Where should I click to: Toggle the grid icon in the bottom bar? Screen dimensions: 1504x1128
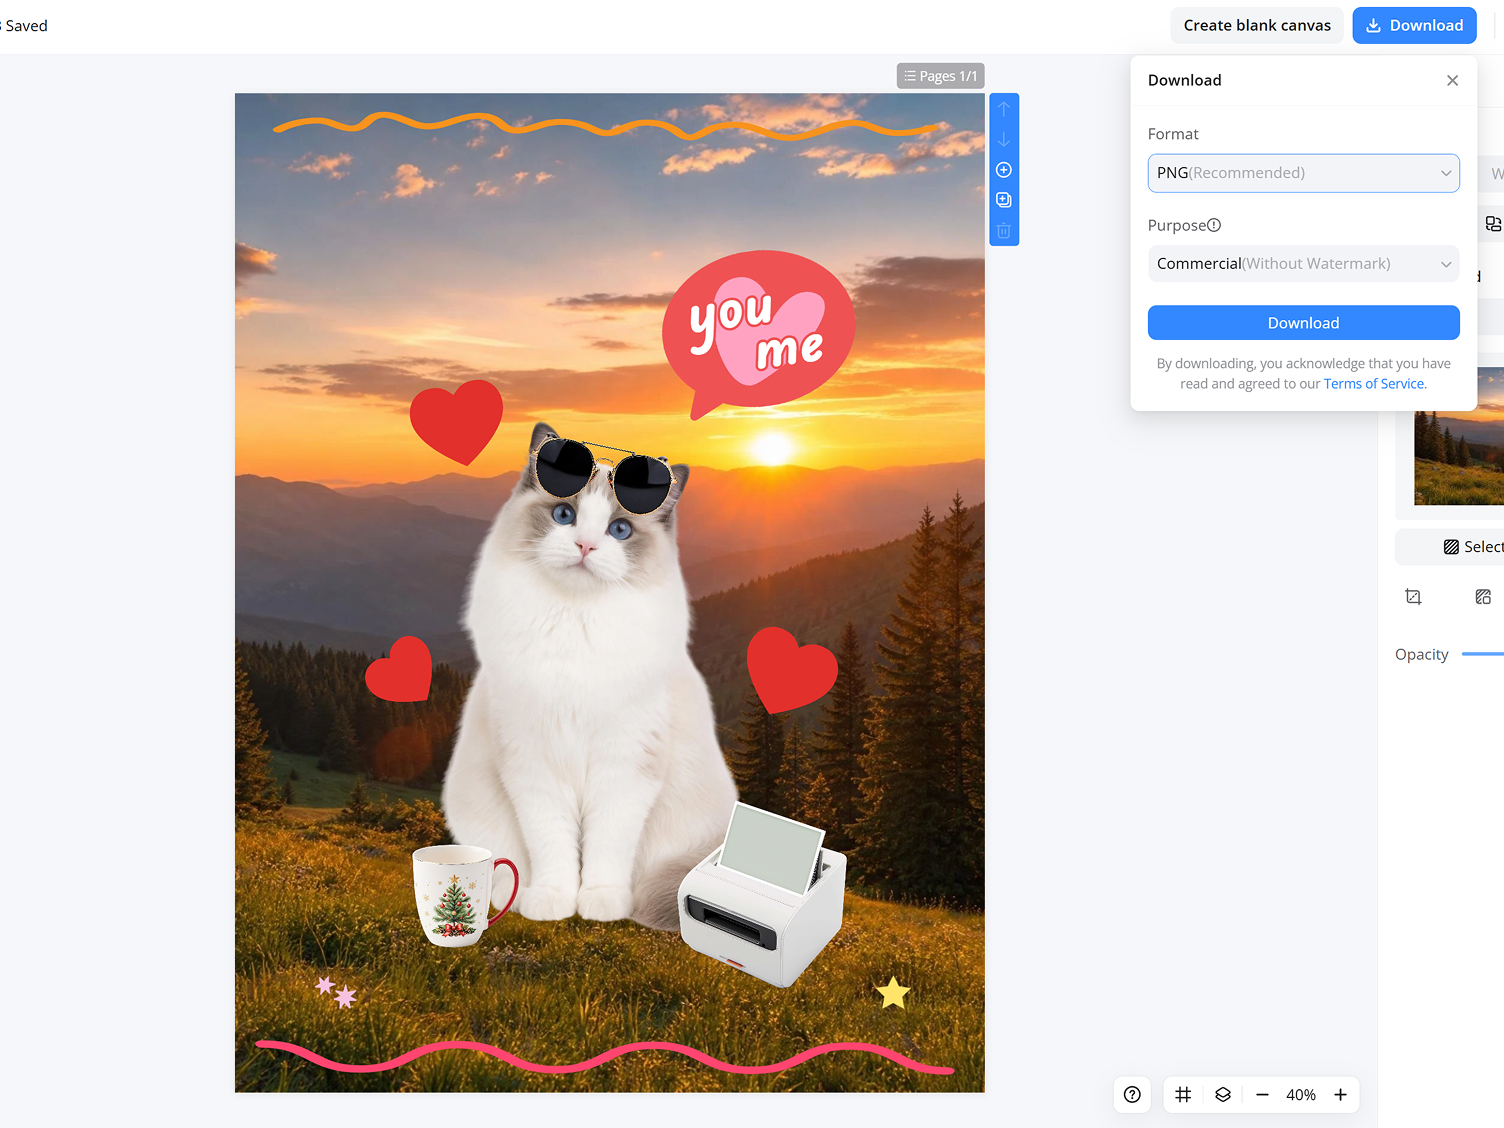[x=1183, y=1095]
